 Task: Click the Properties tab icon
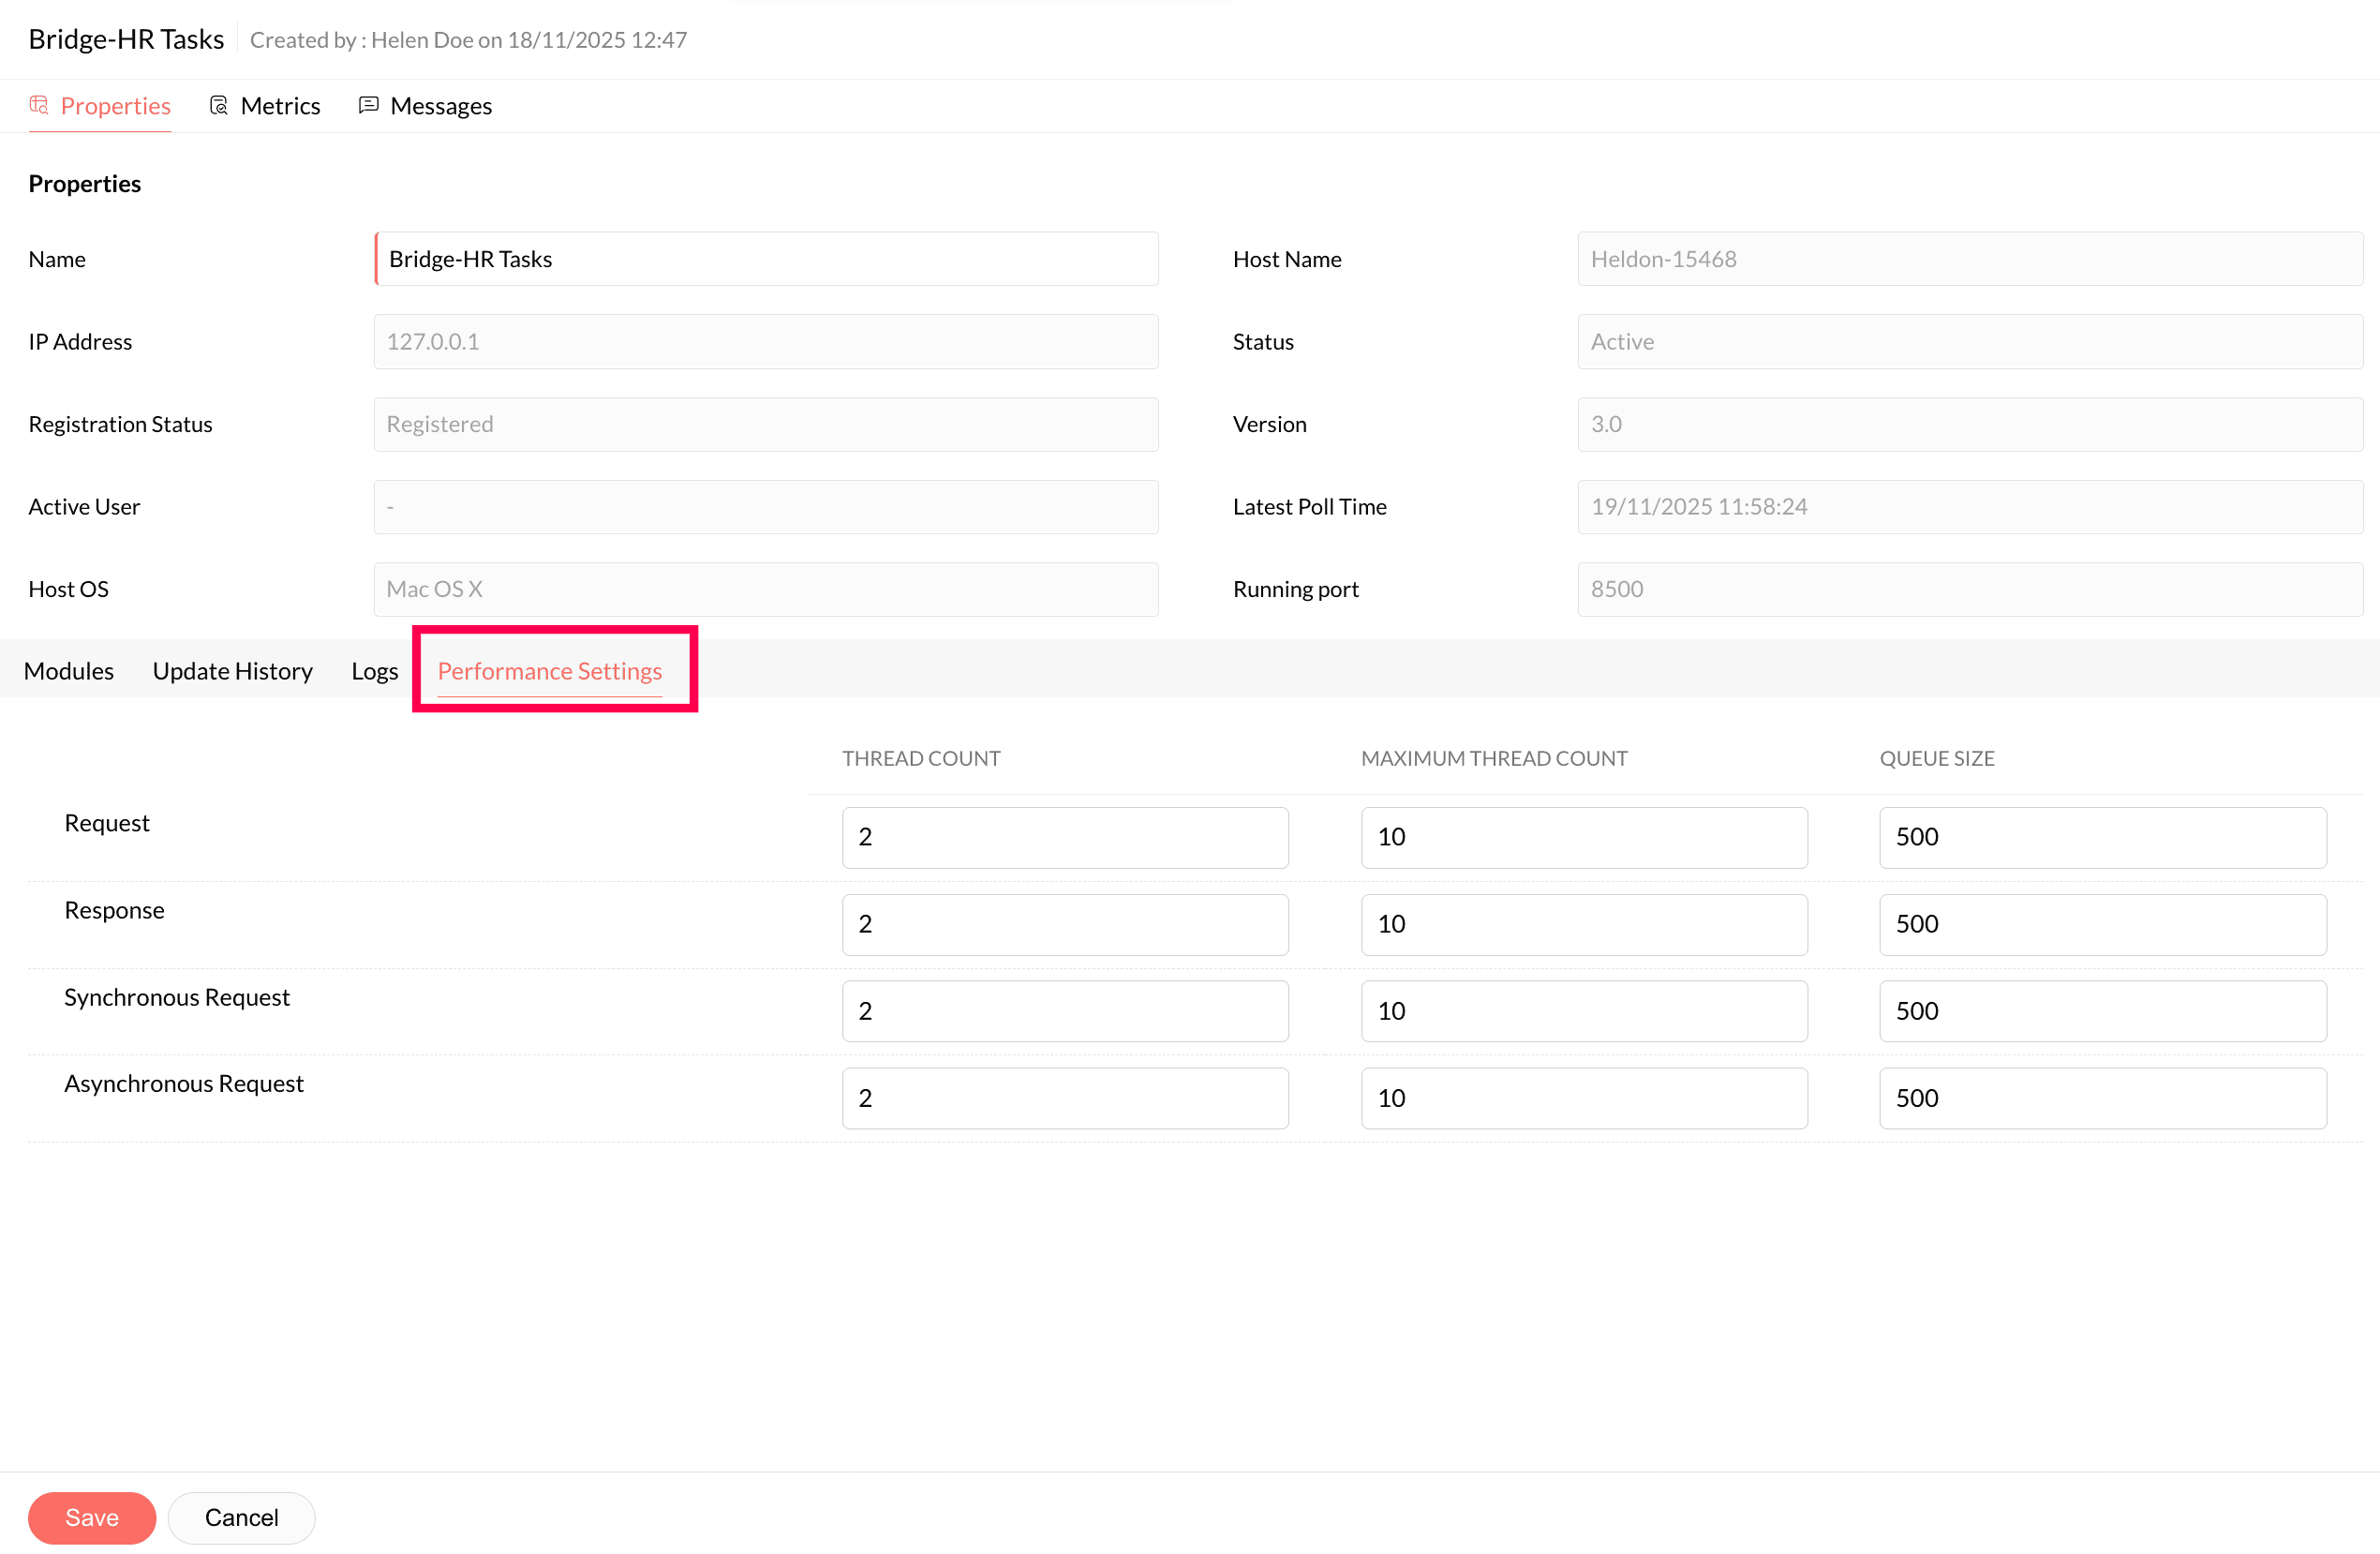39,105
